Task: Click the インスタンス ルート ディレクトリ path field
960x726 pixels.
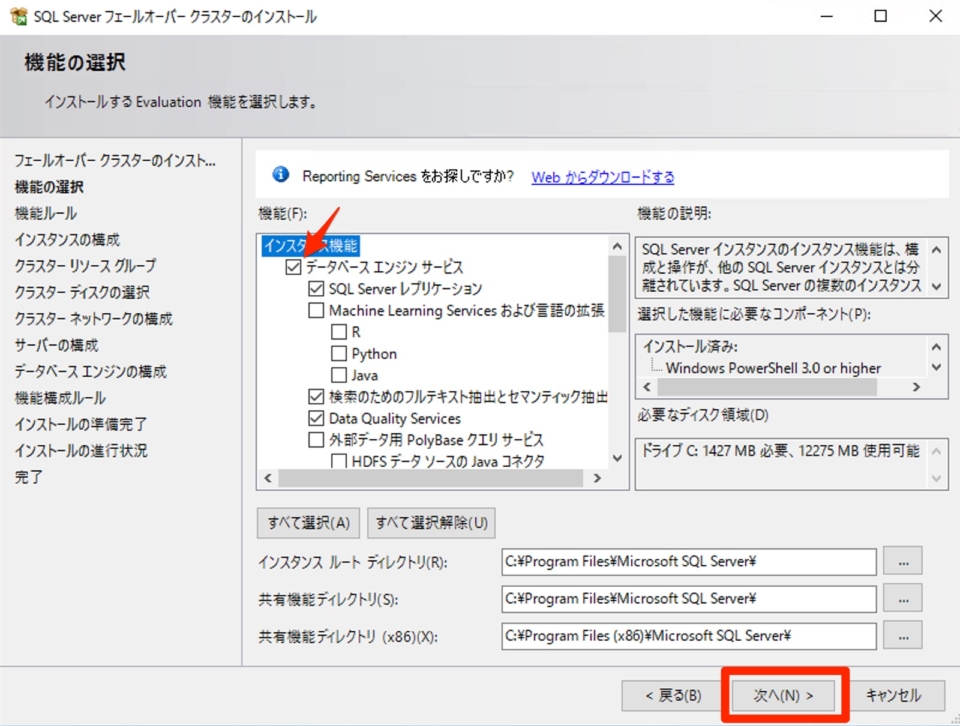Action: pyautogui.click(x=689, y=561)
